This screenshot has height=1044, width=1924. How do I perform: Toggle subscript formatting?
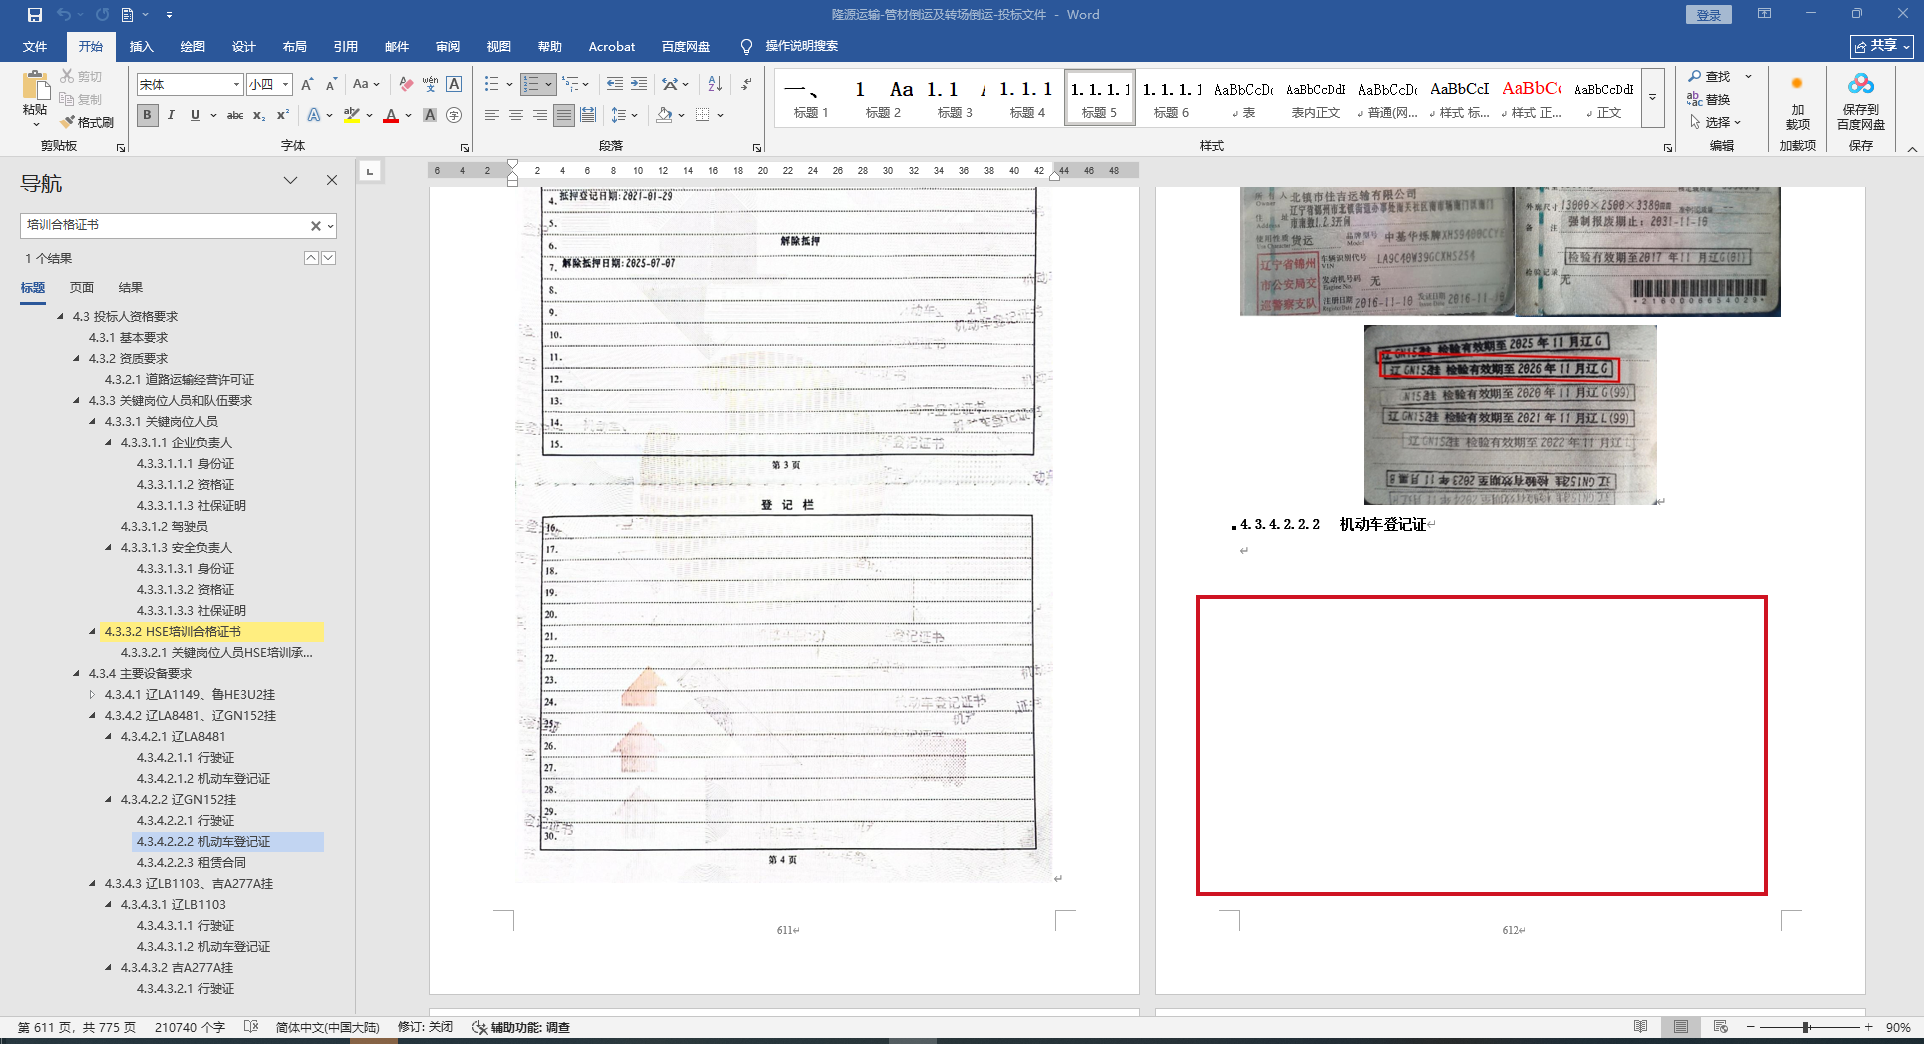click(259, 115)
